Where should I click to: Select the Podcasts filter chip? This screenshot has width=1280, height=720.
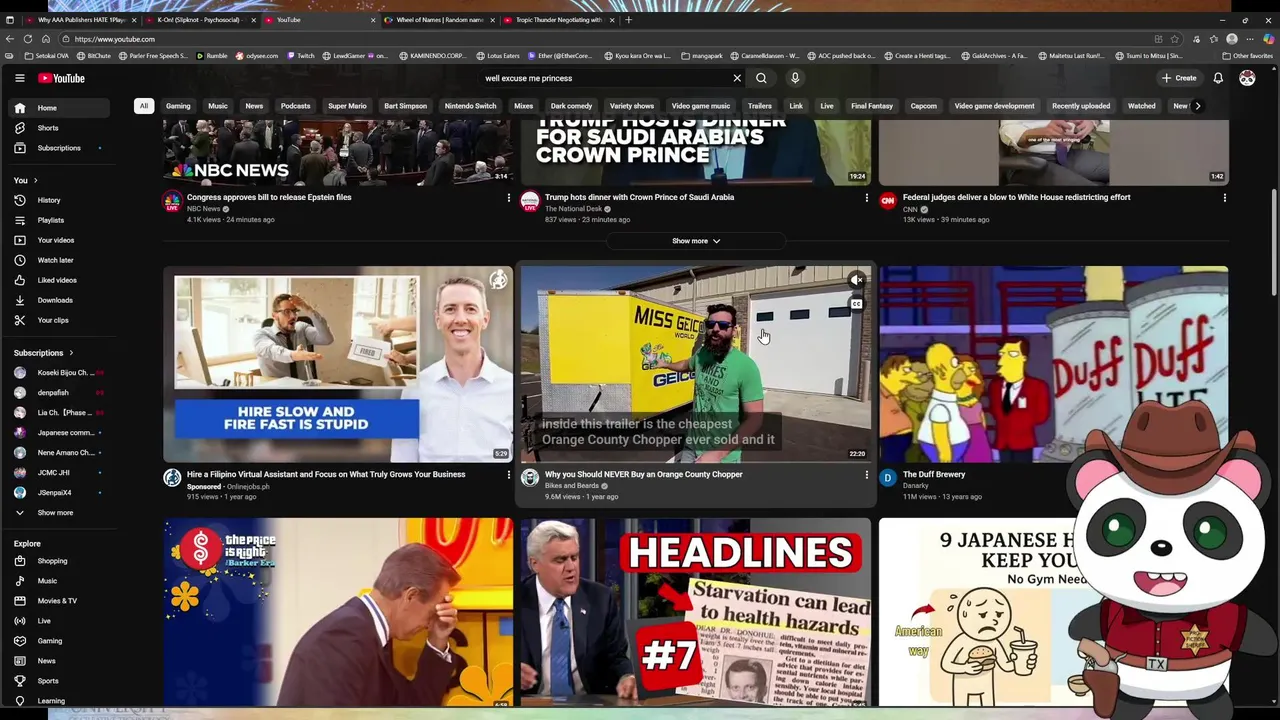[x=295, y=106]
